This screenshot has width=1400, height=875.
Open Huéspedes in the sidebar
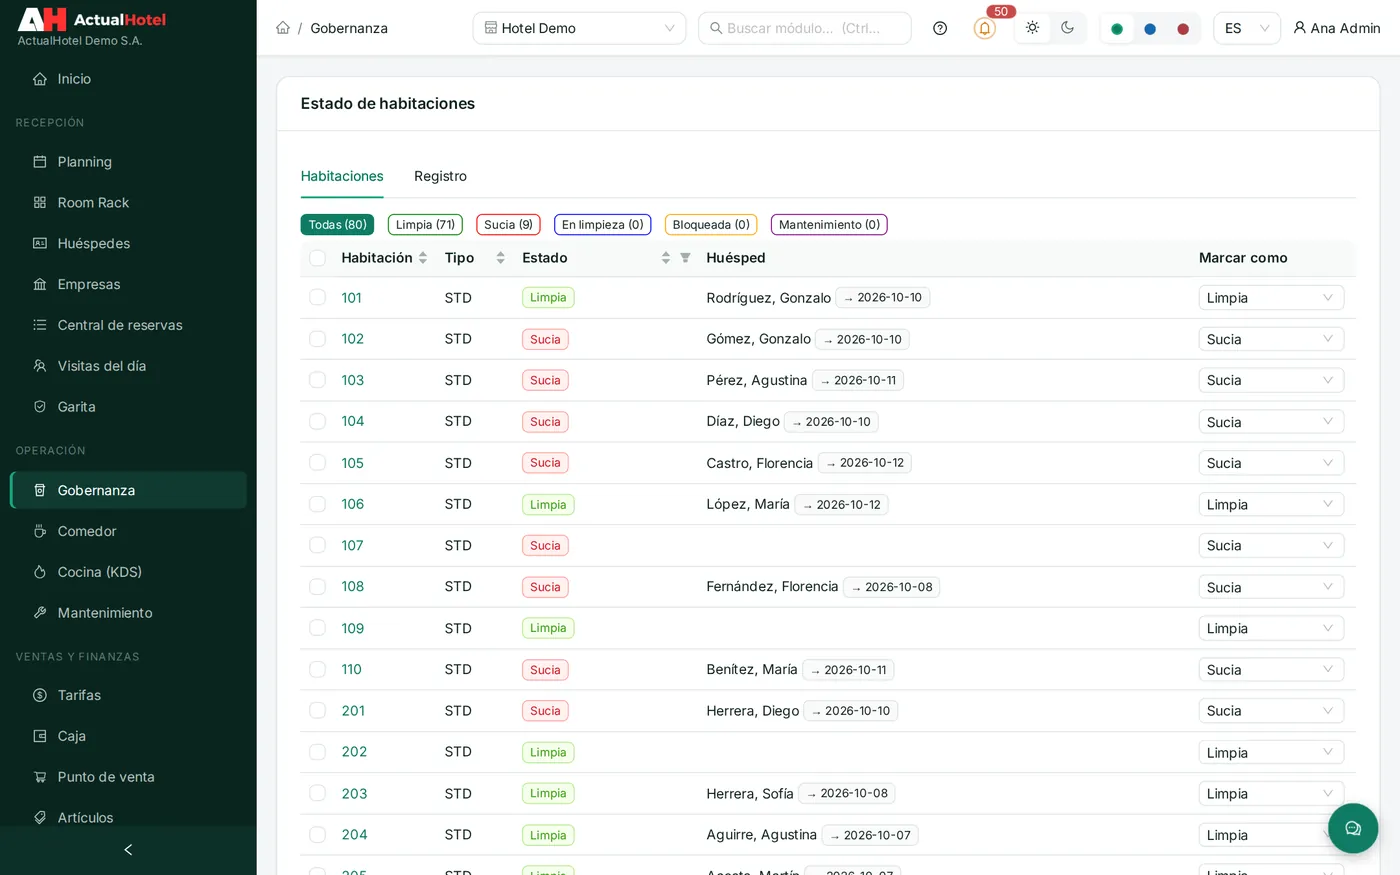128,244
